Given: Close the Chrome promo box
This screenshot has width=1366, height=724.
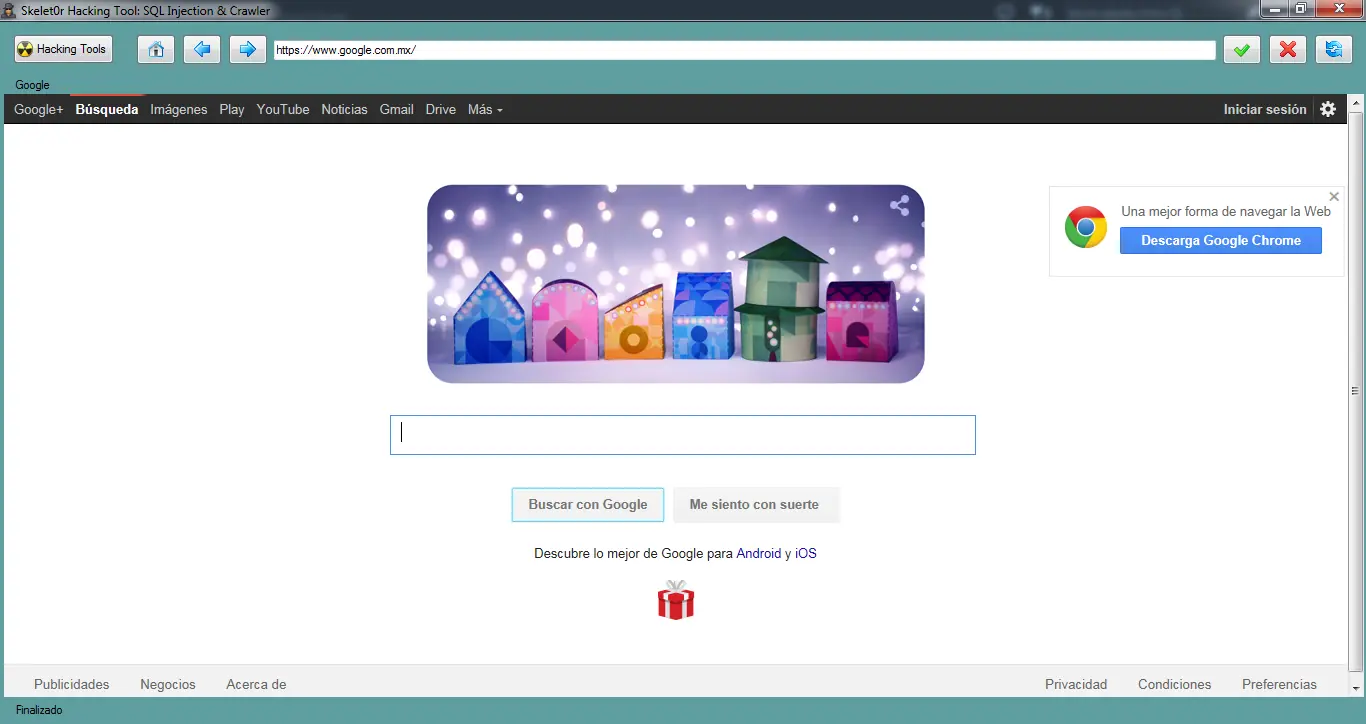Looking at the screenshot, I should pos(1334,197).
